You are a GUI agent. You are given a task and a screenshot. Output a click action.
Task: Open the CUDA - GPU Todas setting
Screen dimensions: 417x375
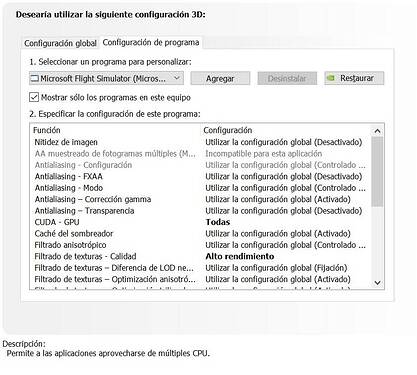click(x=218, y=222)
